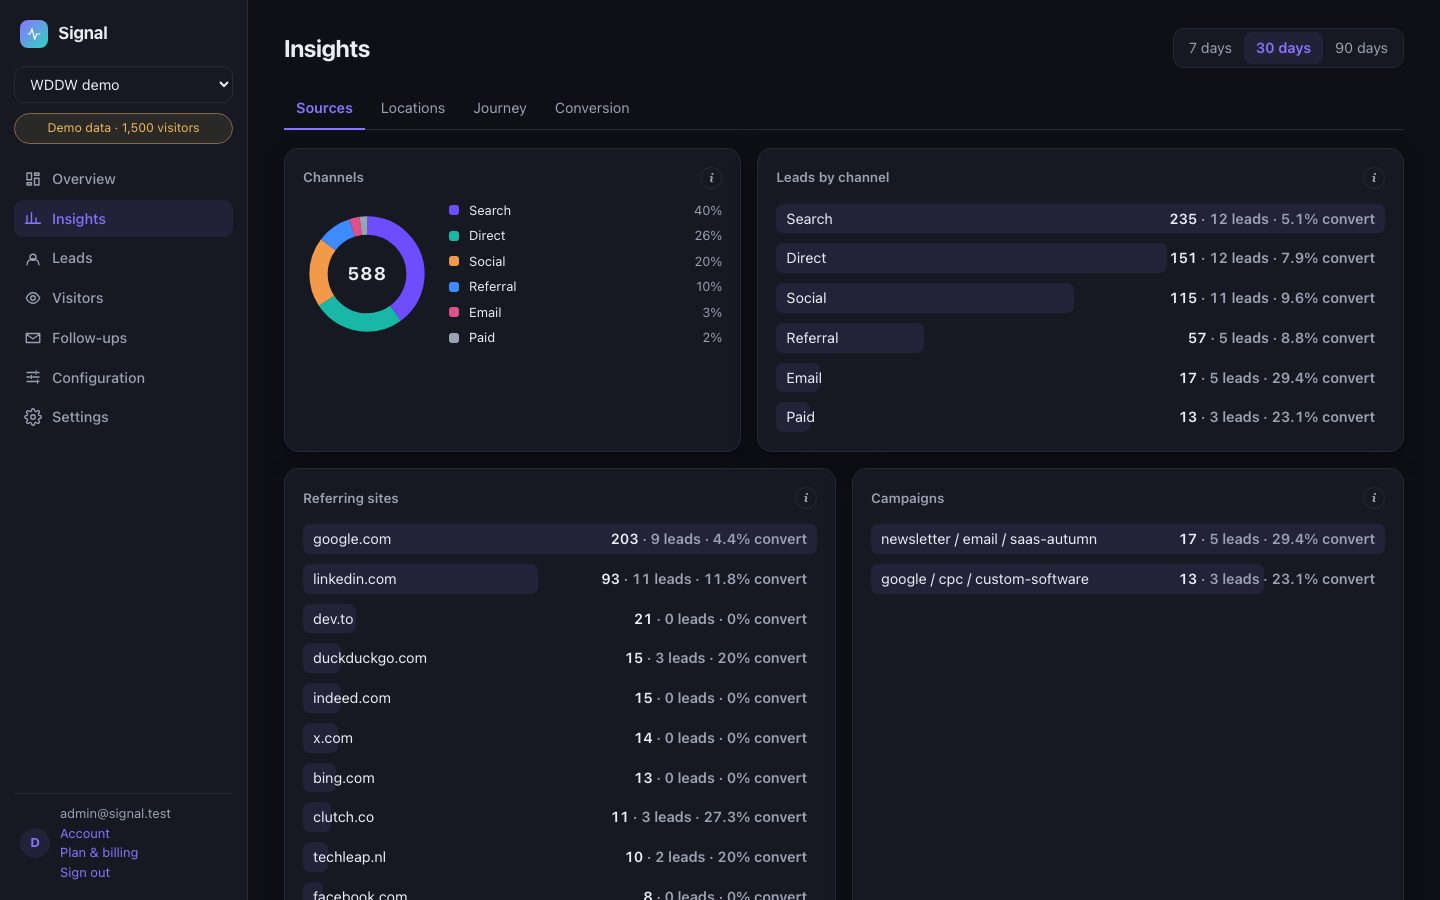Click the Direct teal legend swatch
Image resolution: width=1440 pixels, height=900 pixels.
point(454,236)
